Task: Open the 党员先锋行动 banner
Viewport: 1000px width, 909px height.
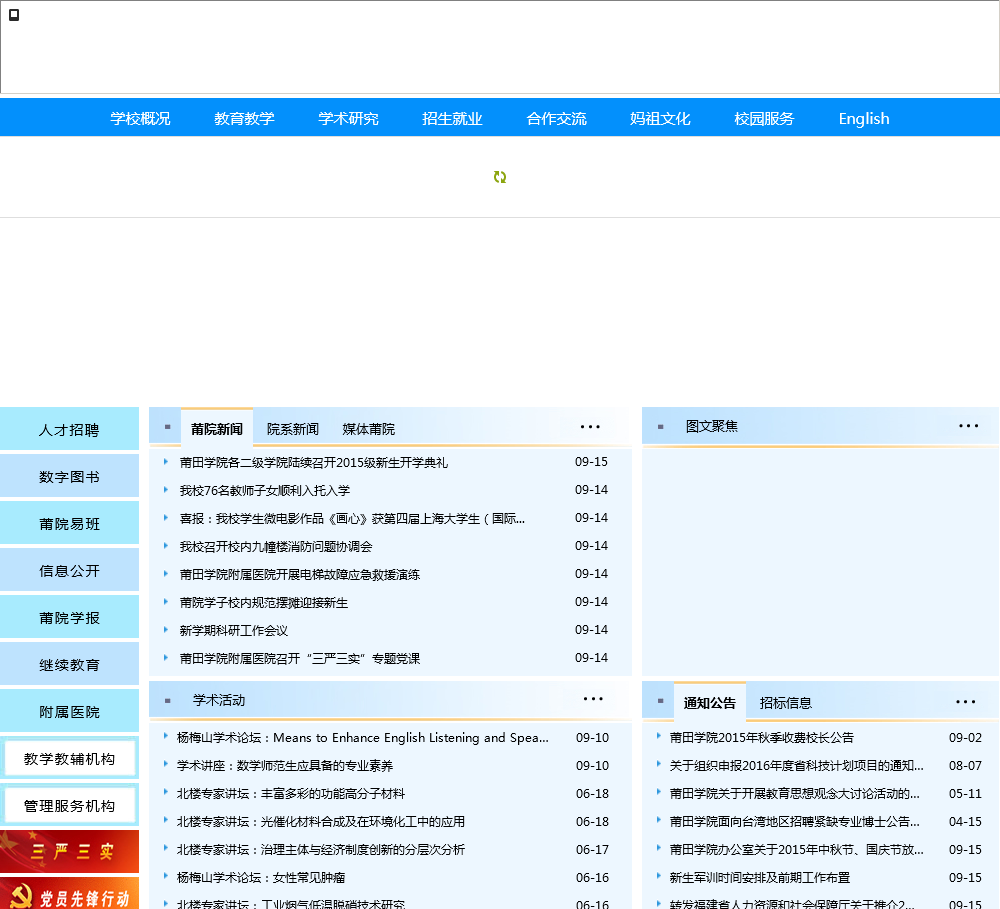Action: (70, 895)
